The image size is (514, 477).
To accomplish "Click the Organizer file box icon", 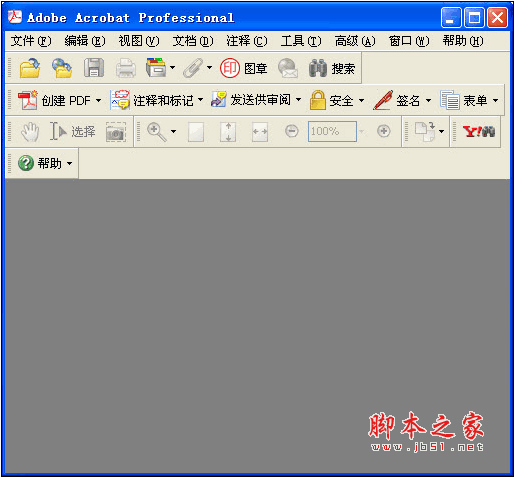I will click(156, 67).
